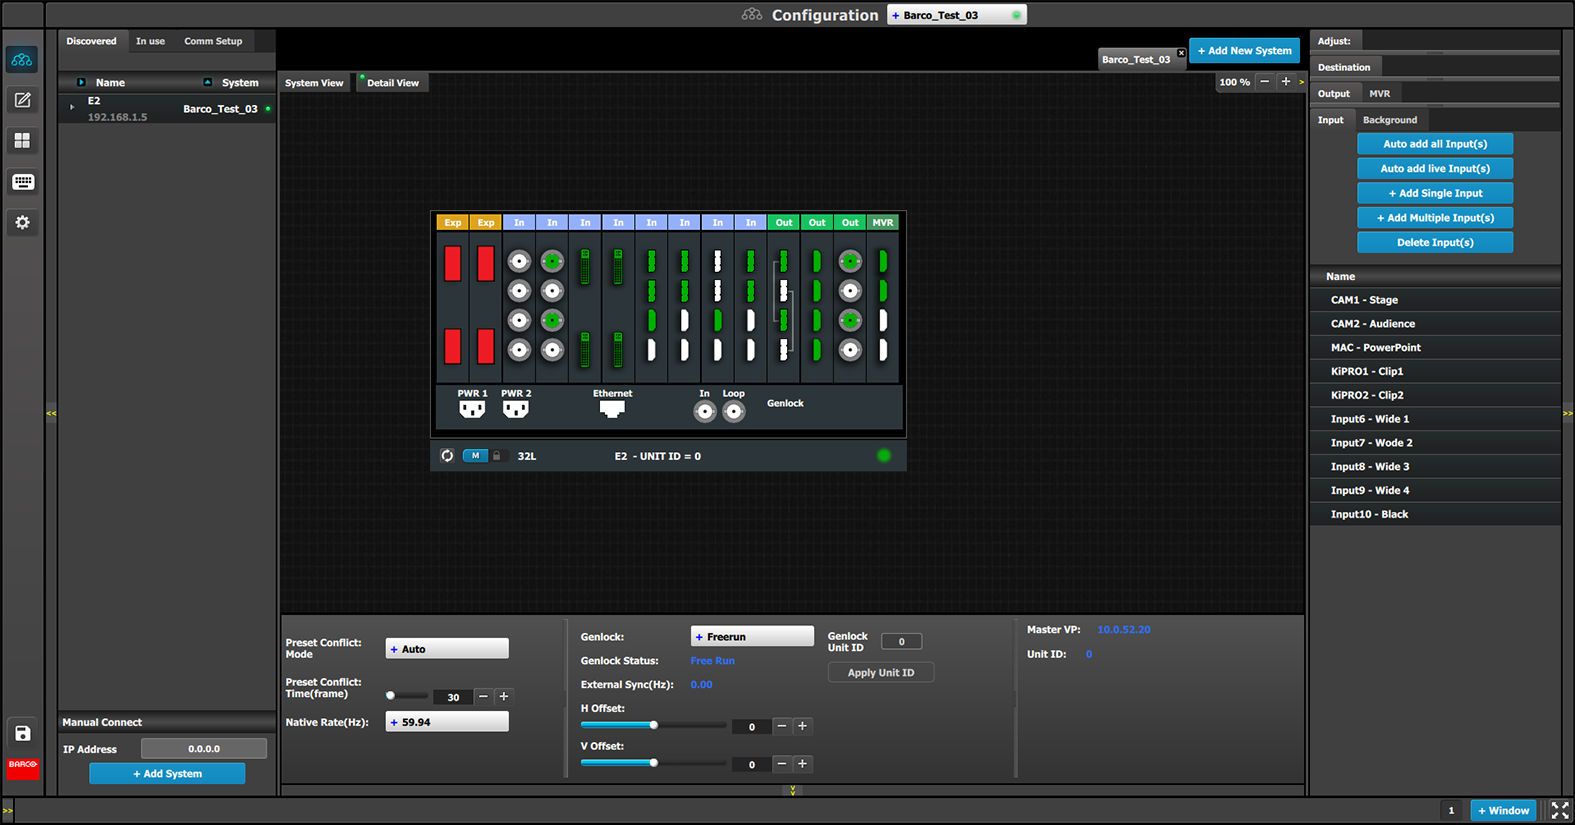
Task: Decrease the H Offset value
Action: [782, 726]
